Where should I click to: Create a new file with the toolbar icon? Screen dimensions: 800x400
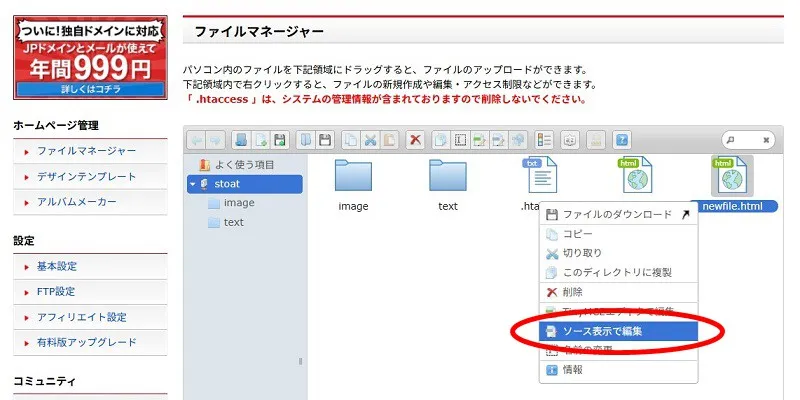(261, 140)
